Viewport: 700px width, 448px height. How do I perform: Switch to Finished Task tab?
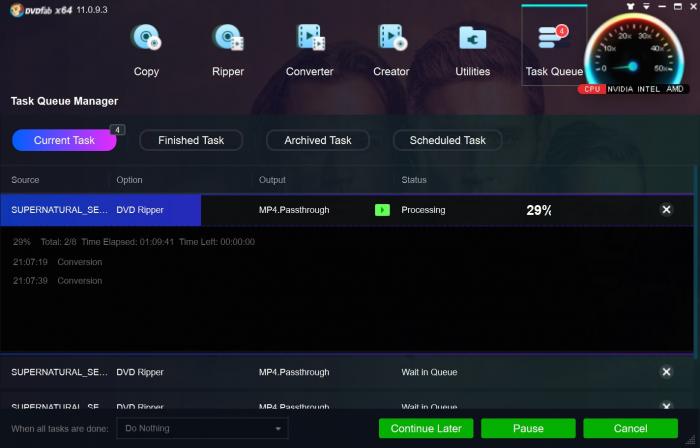click(191, 140)
